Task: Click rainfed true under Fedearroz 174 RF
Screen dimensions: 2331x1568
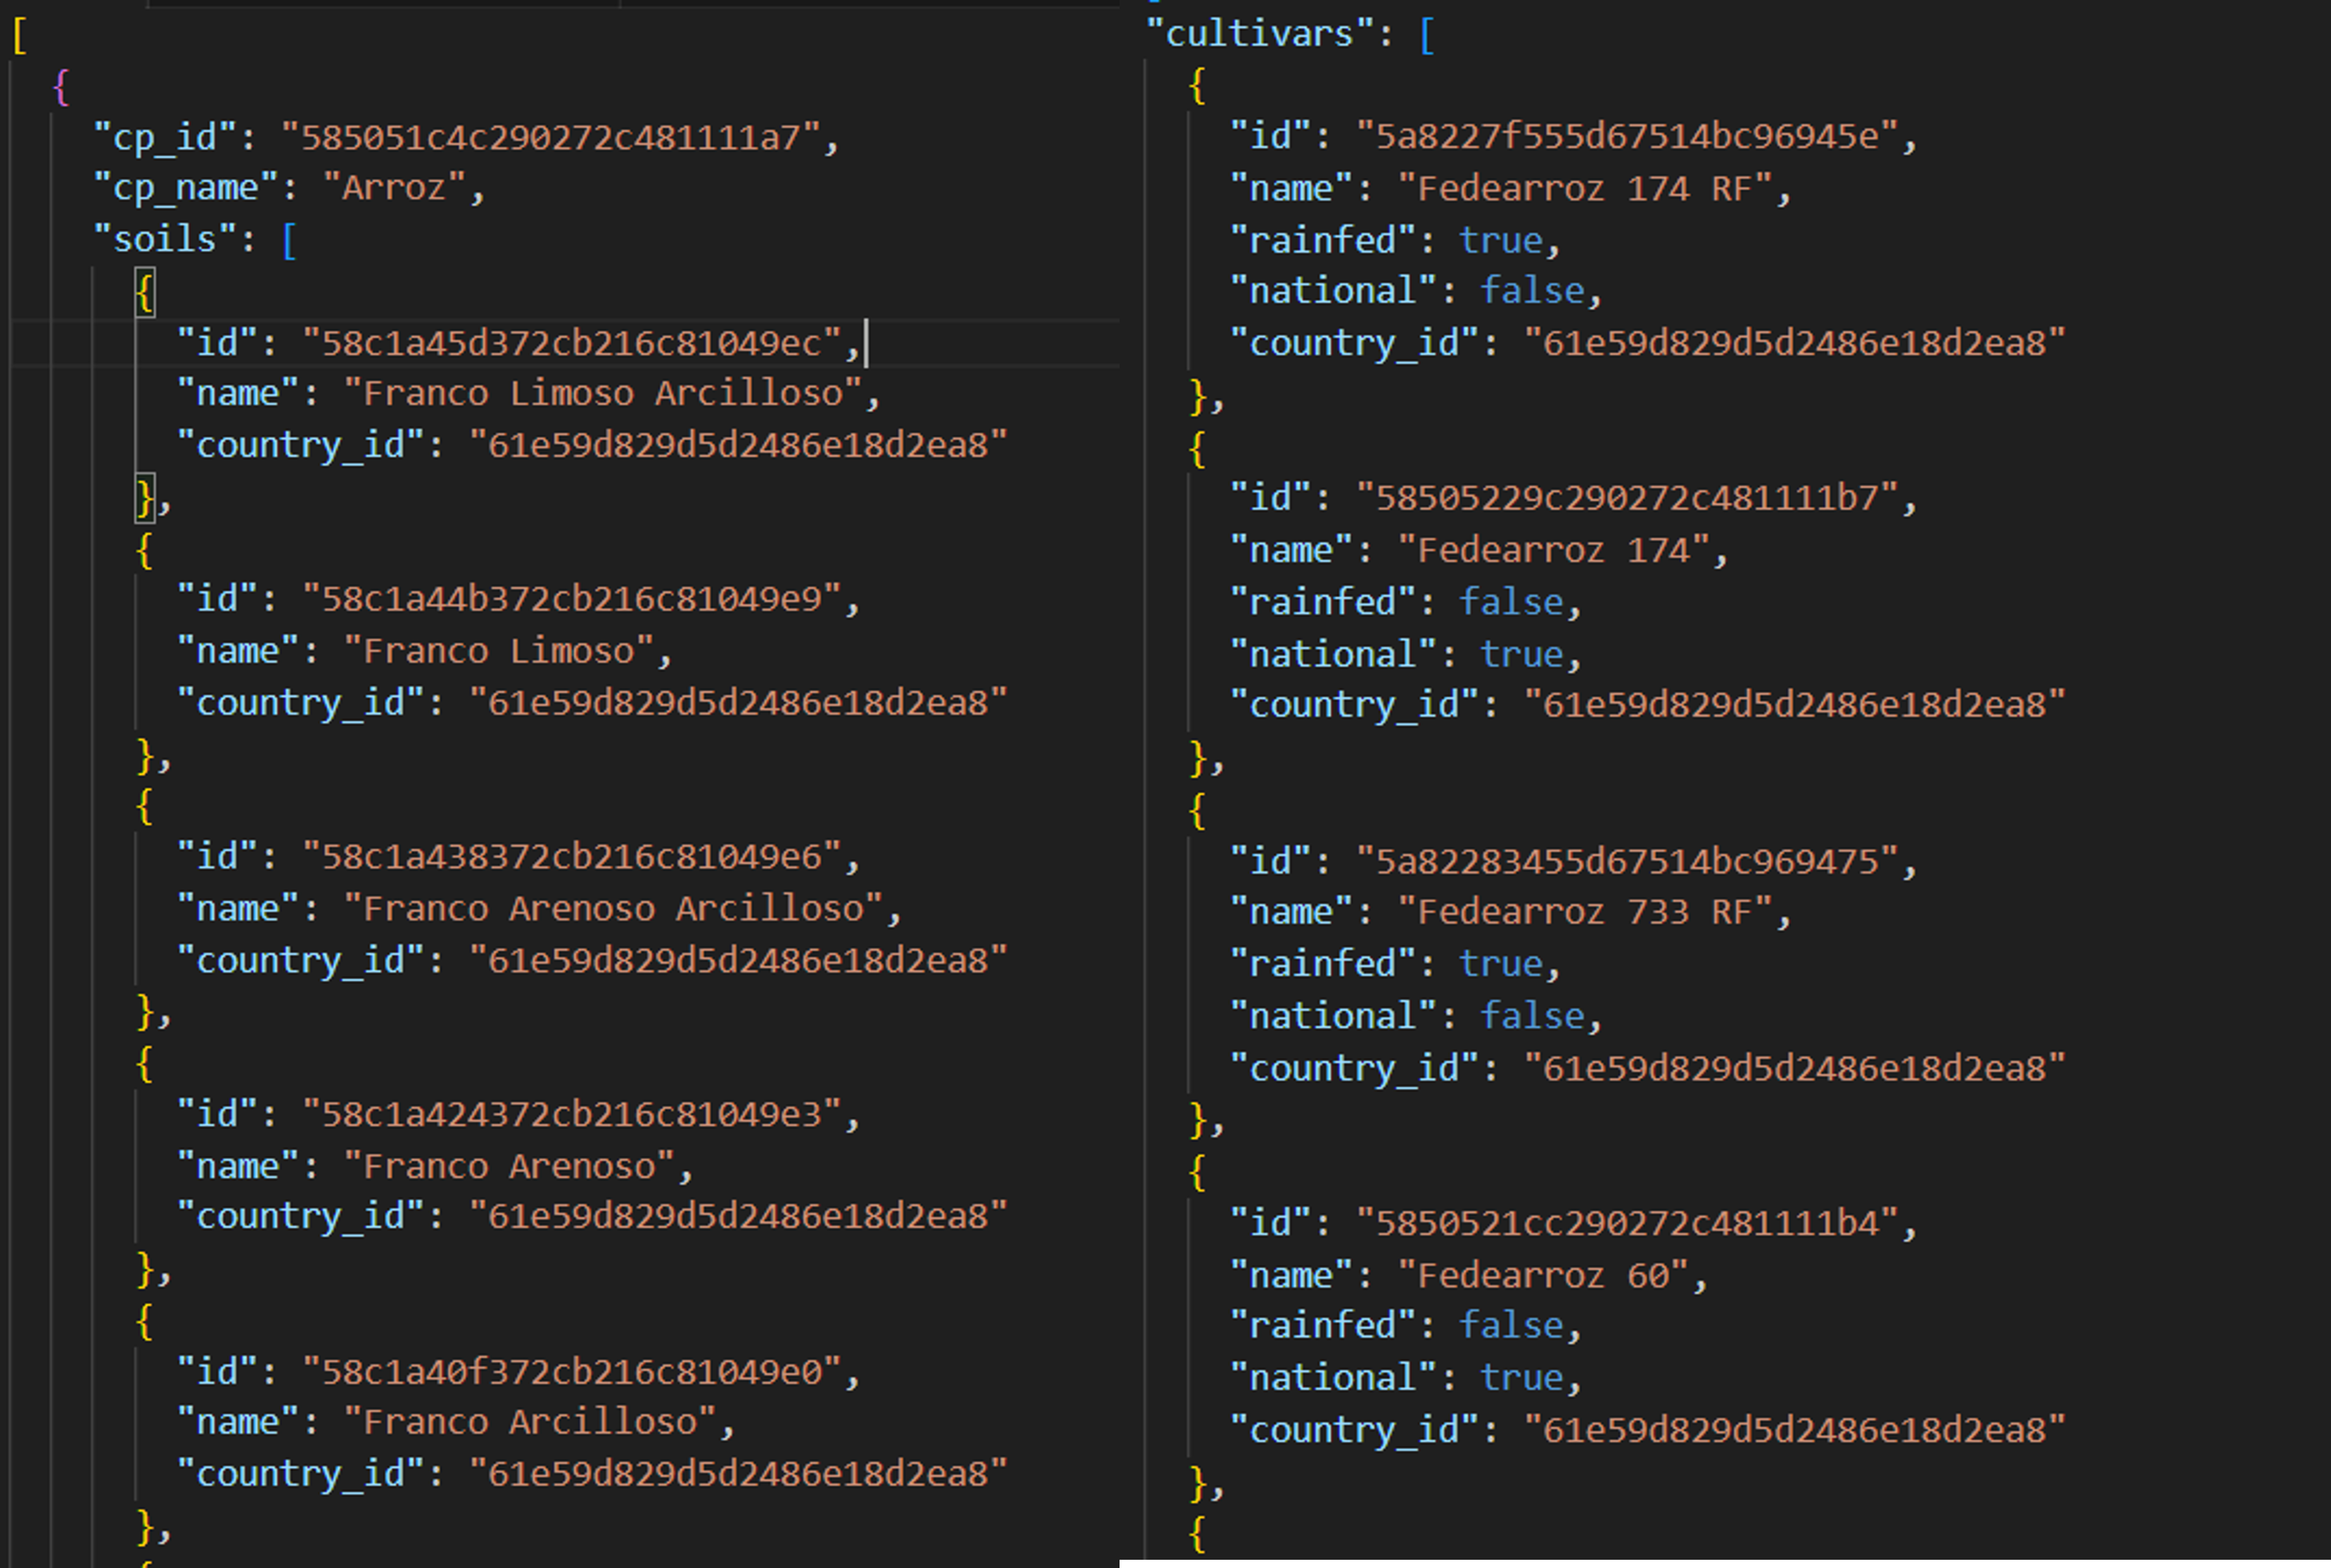Action: pos(1500,241)
